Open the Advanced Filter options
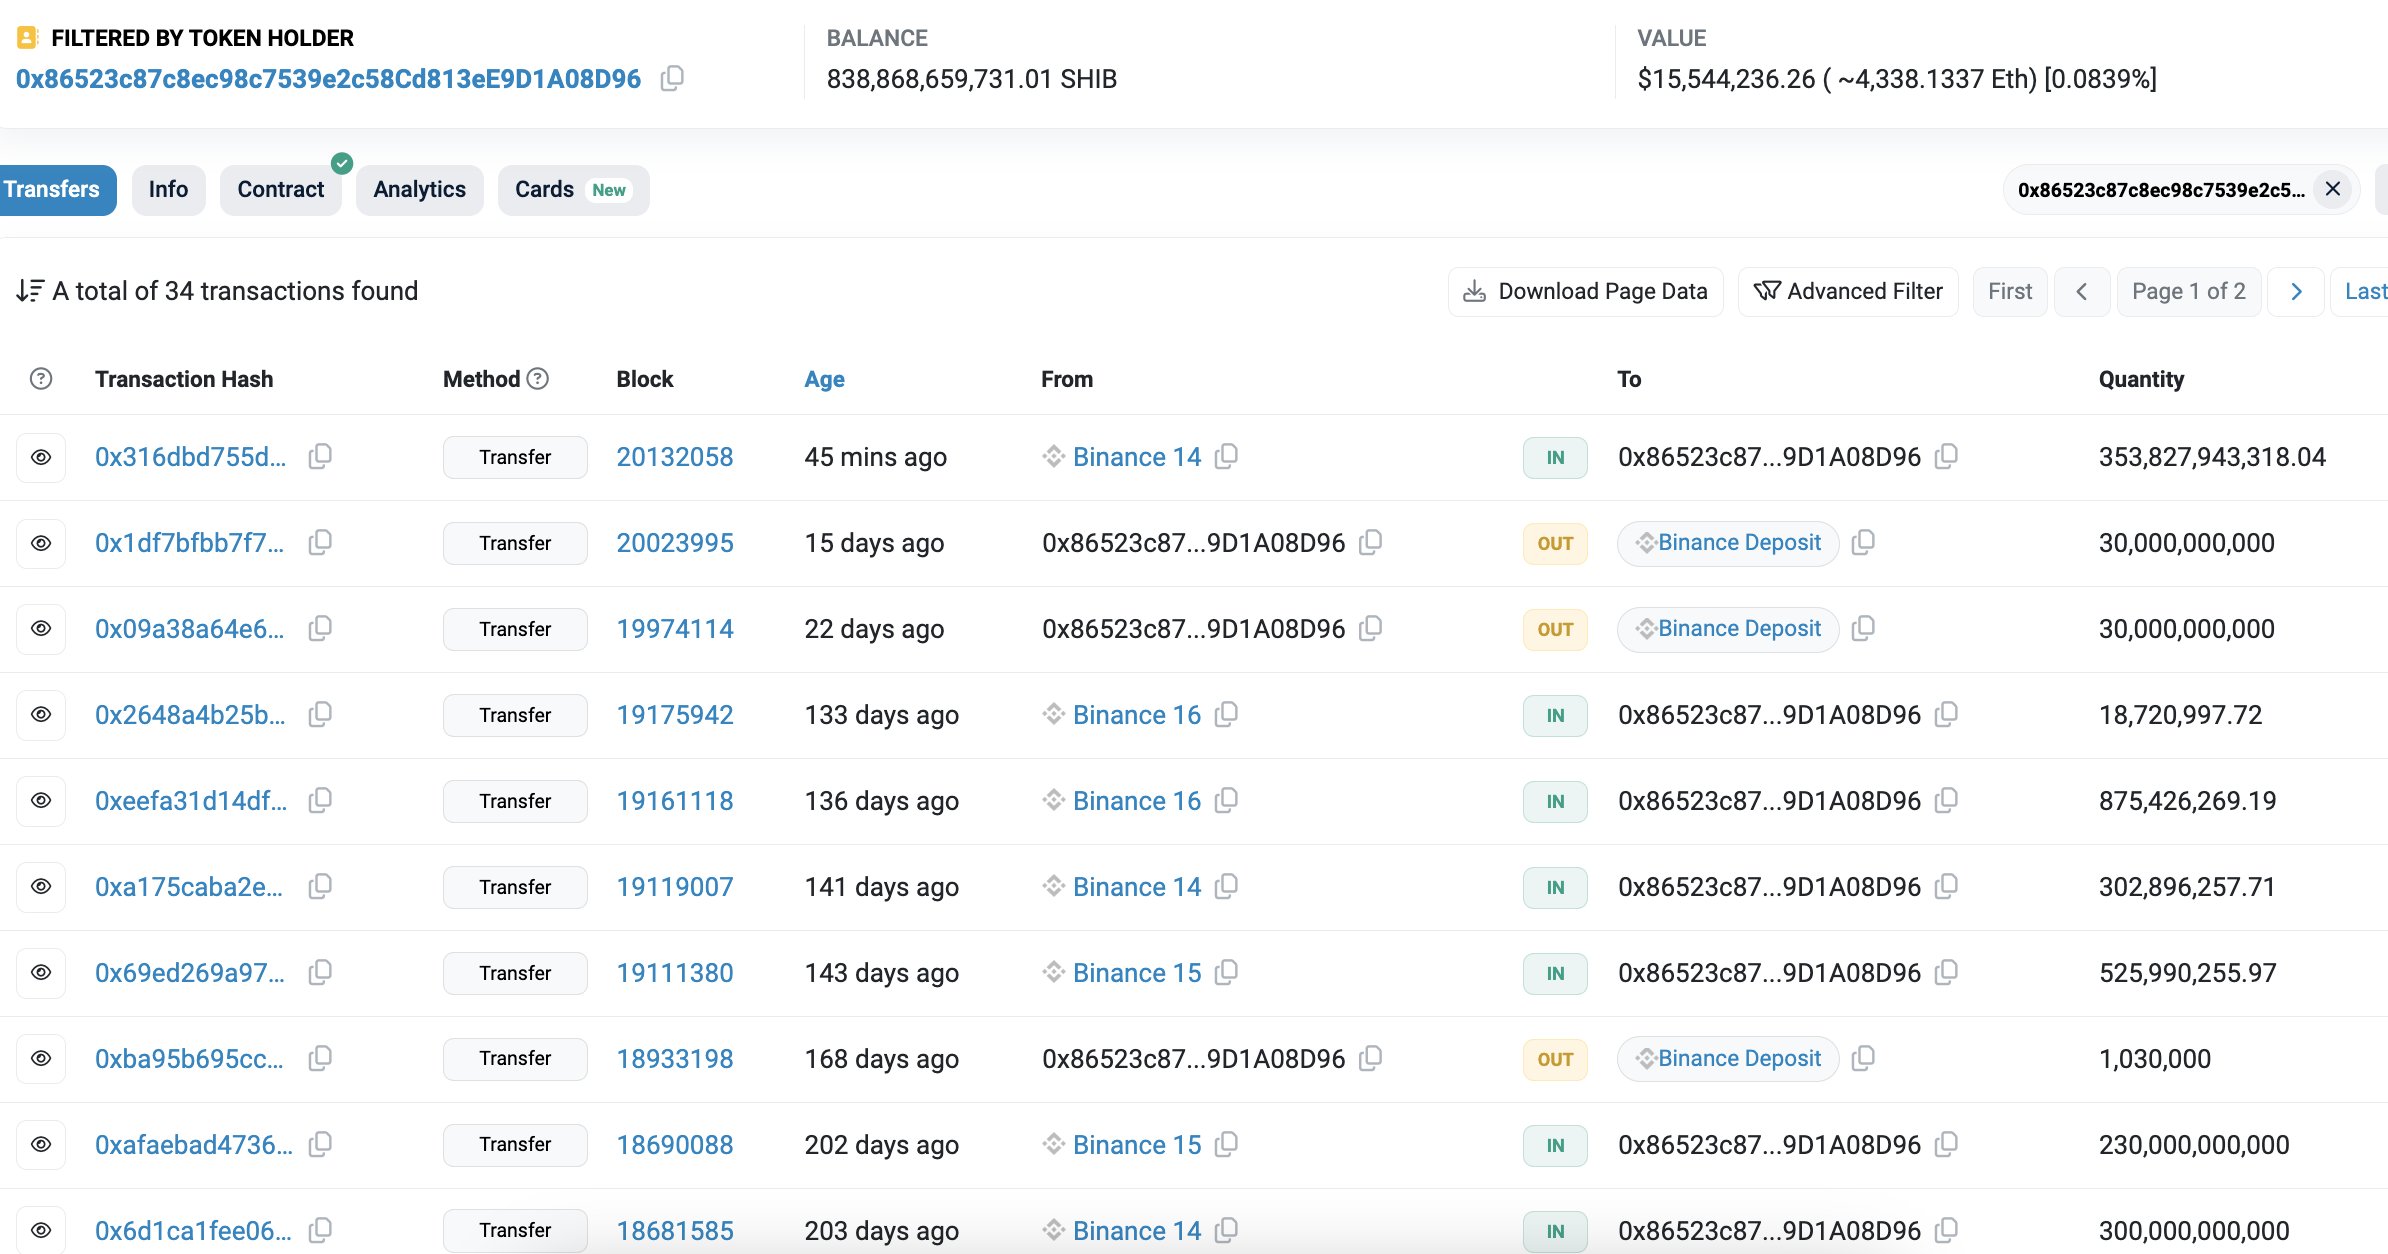Image resolution: width=2388 pixels, height=1254 pixels. tap(1848, 292)
